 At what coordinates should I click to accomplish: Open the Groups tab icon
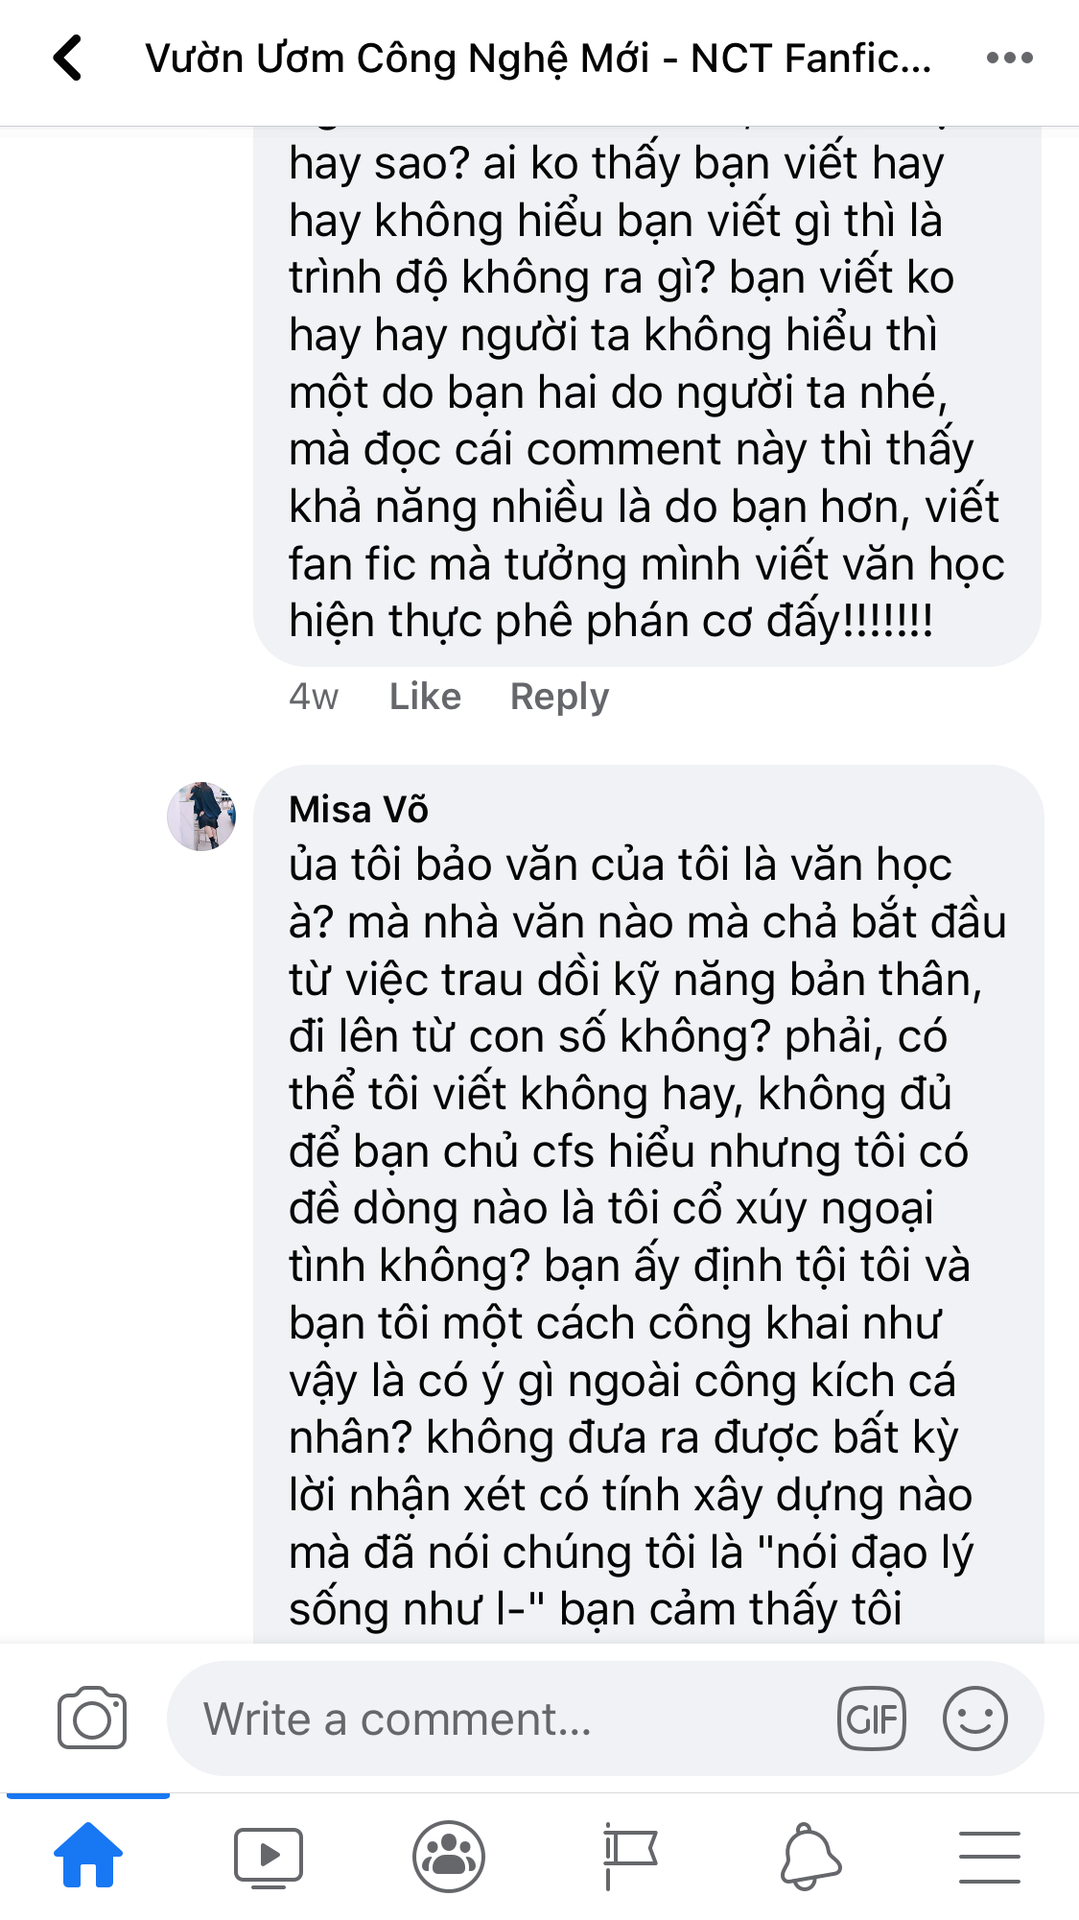pyautogui.click(x=449, y=1856)
